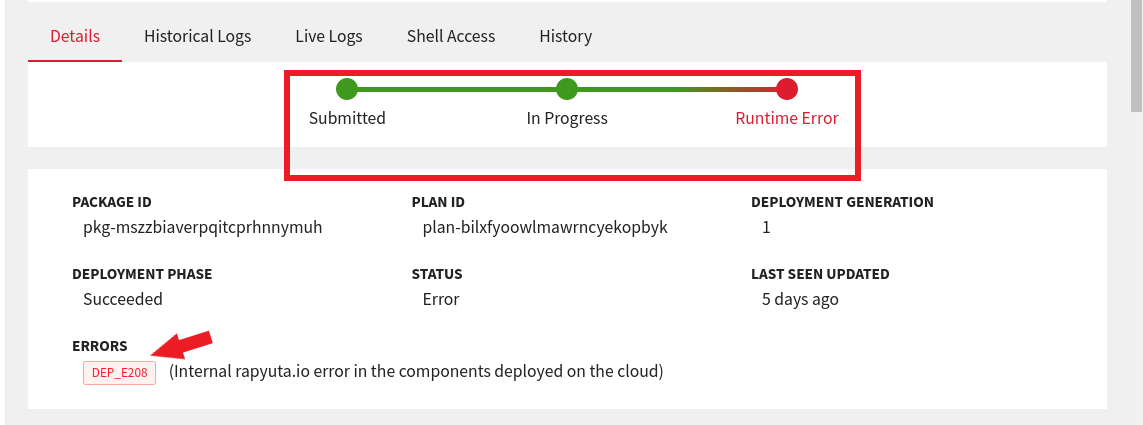Click the vertical scrollbar thumb
The image size is (1143, 425).
click(1136, 56)
